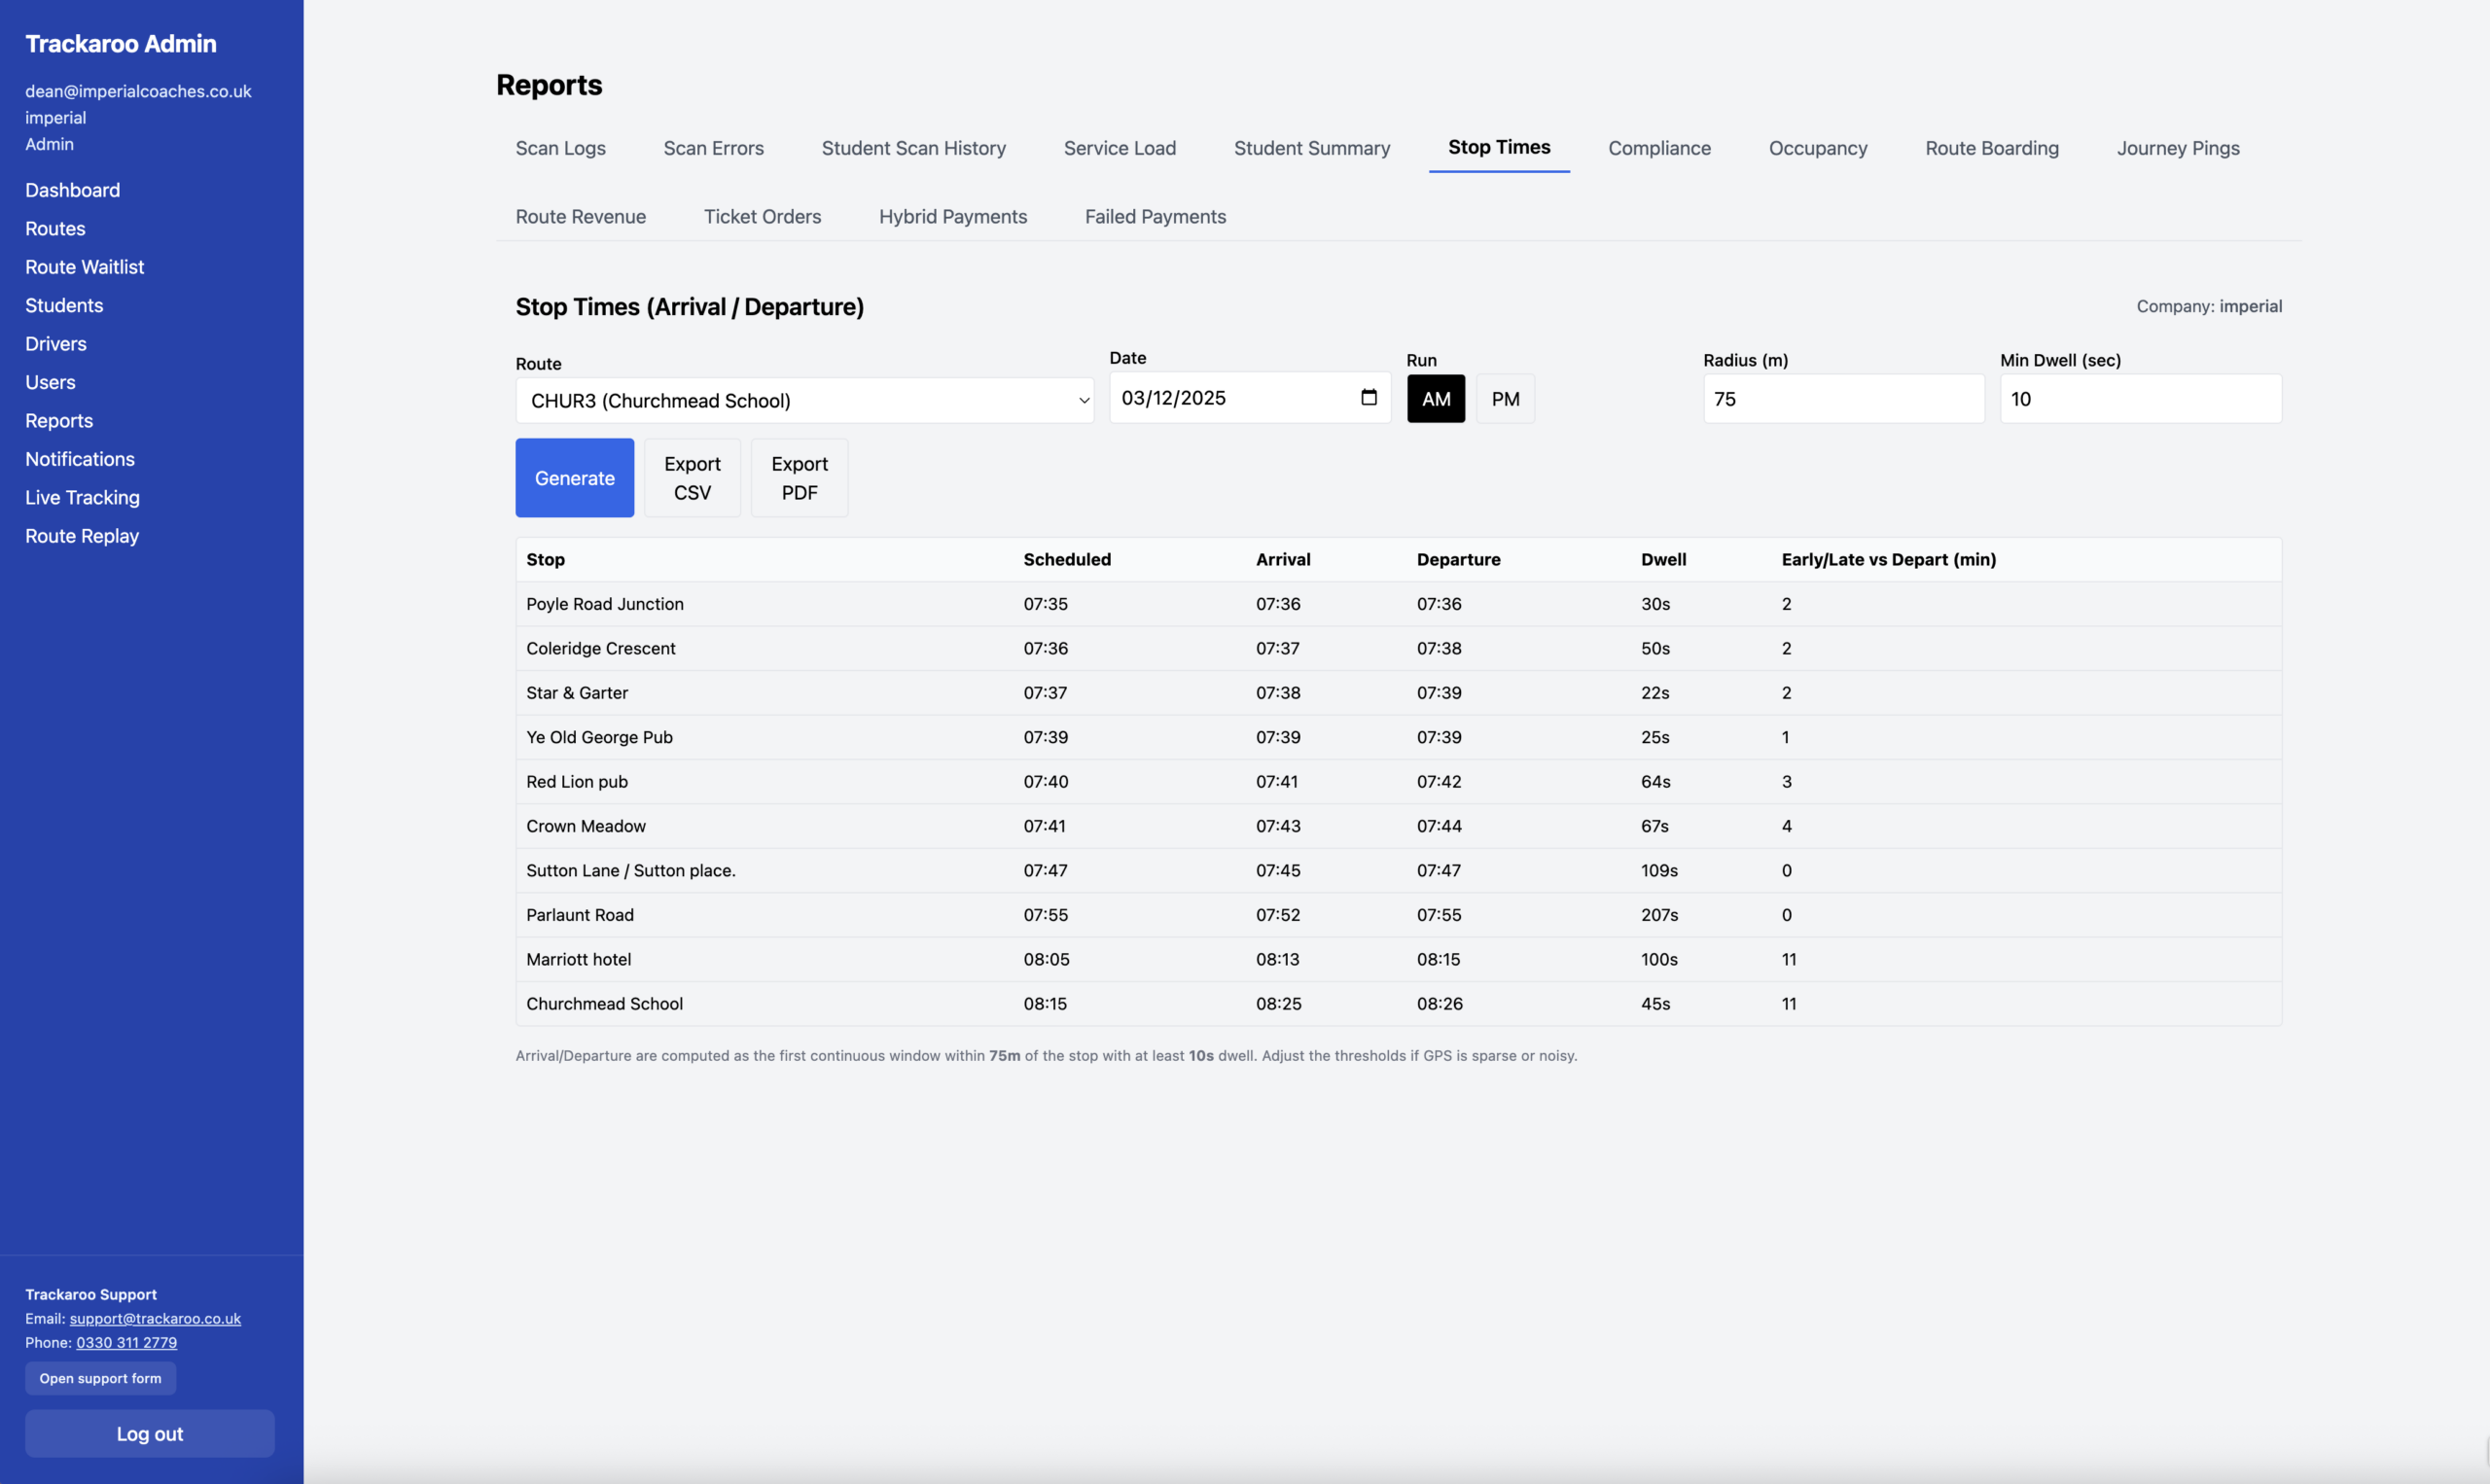Select the AM run toggle
2490x1484 pixels.
1435,399
